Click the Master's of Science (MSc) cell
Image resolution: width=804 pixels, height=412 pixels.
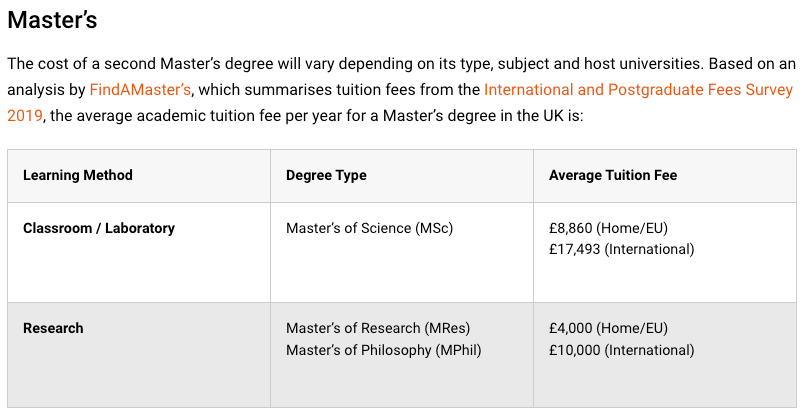370,228
